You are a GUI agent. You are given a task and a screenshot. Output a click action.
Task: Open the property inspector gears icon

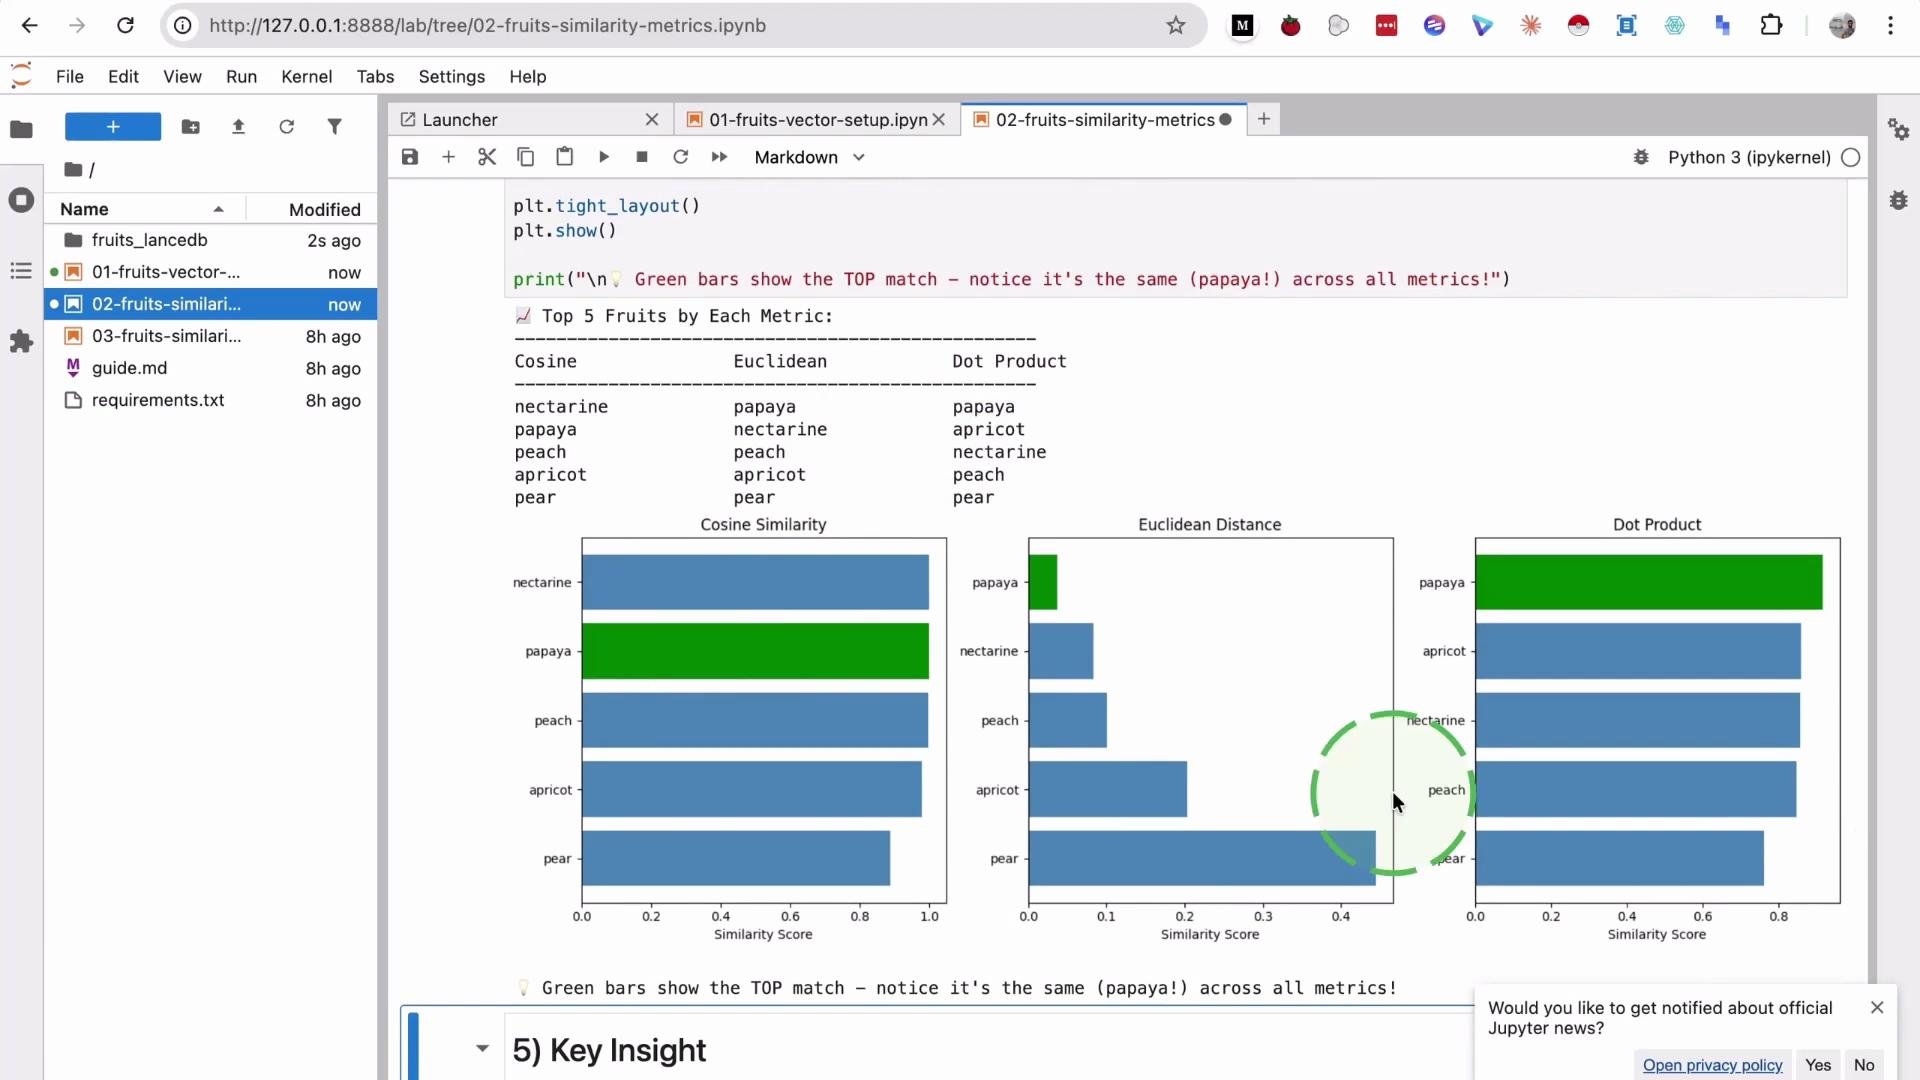pyautogui.click(x=1898, y=129)
